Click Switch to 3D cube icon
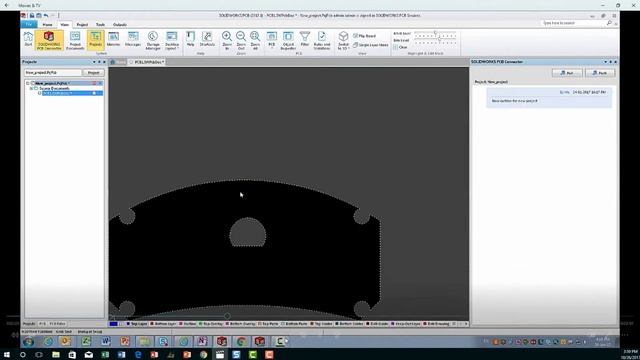Image resolution: width=640 pixels, height=360 pixels. point(343,40)
